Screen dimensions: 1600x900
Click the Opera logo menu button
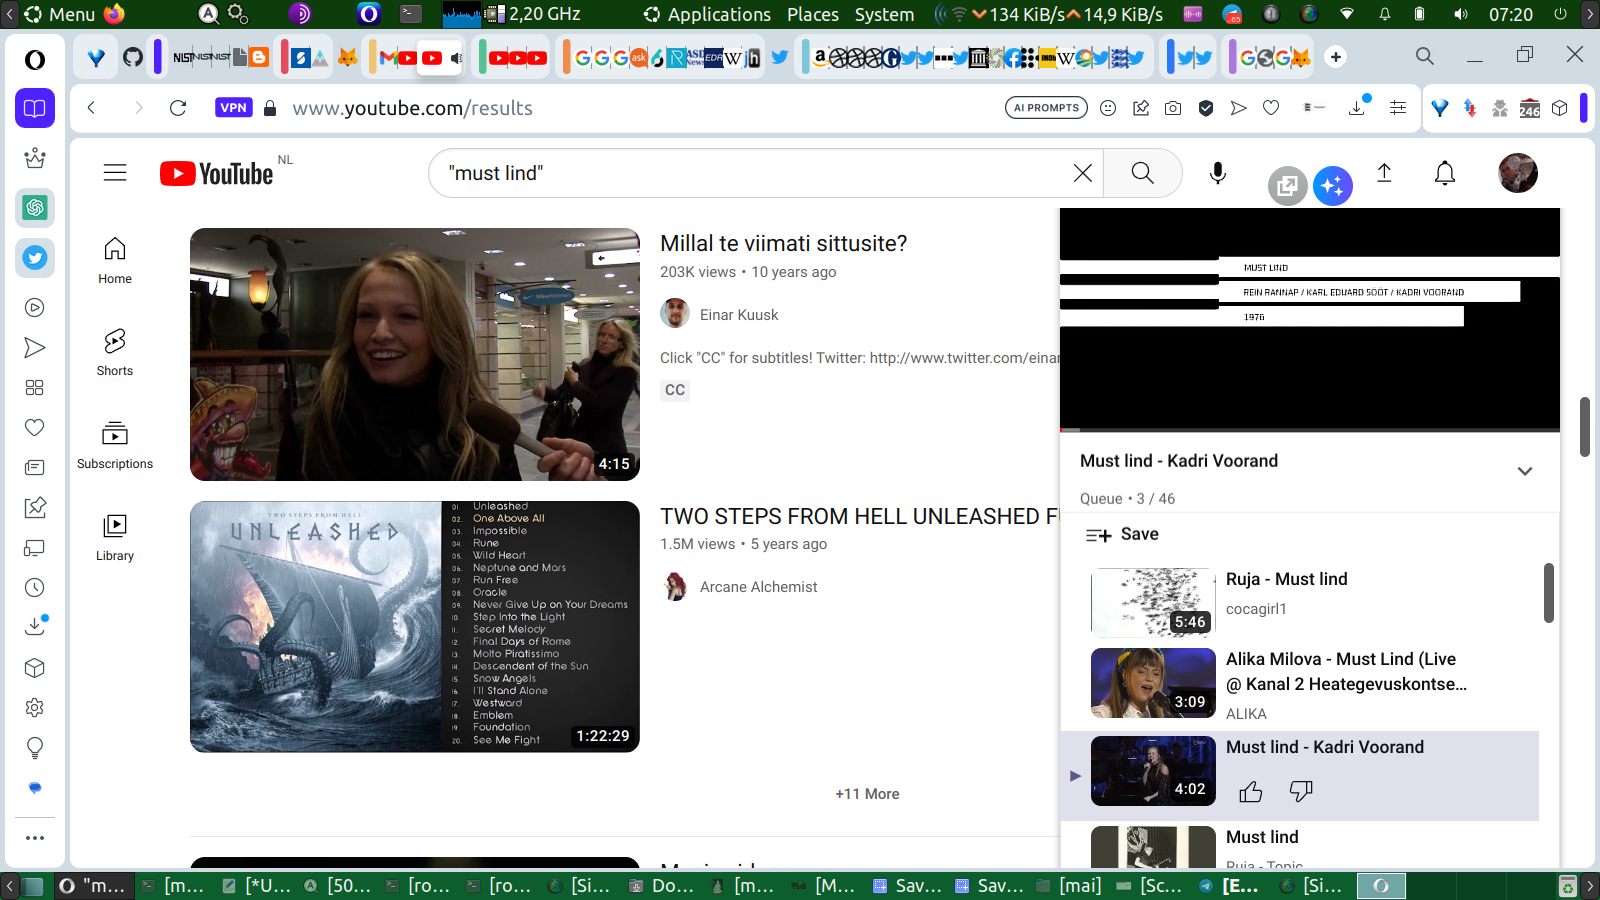pos(35,60)
